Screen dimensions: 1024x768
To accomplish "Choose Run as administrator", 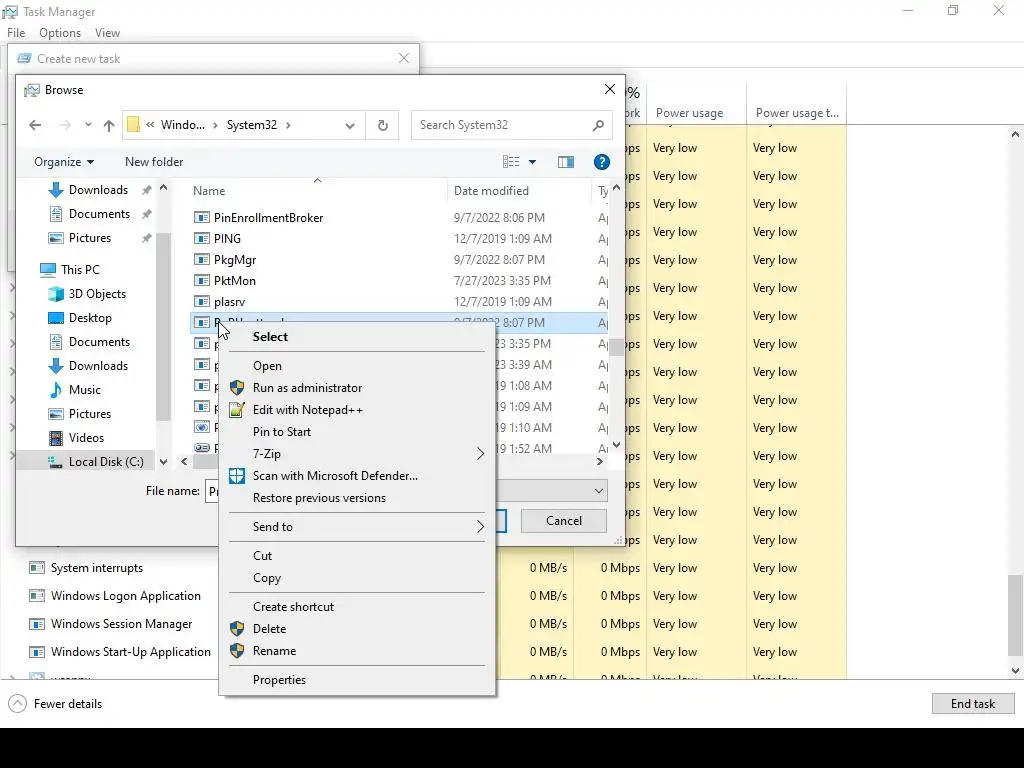I will click(x=357, y=388).
